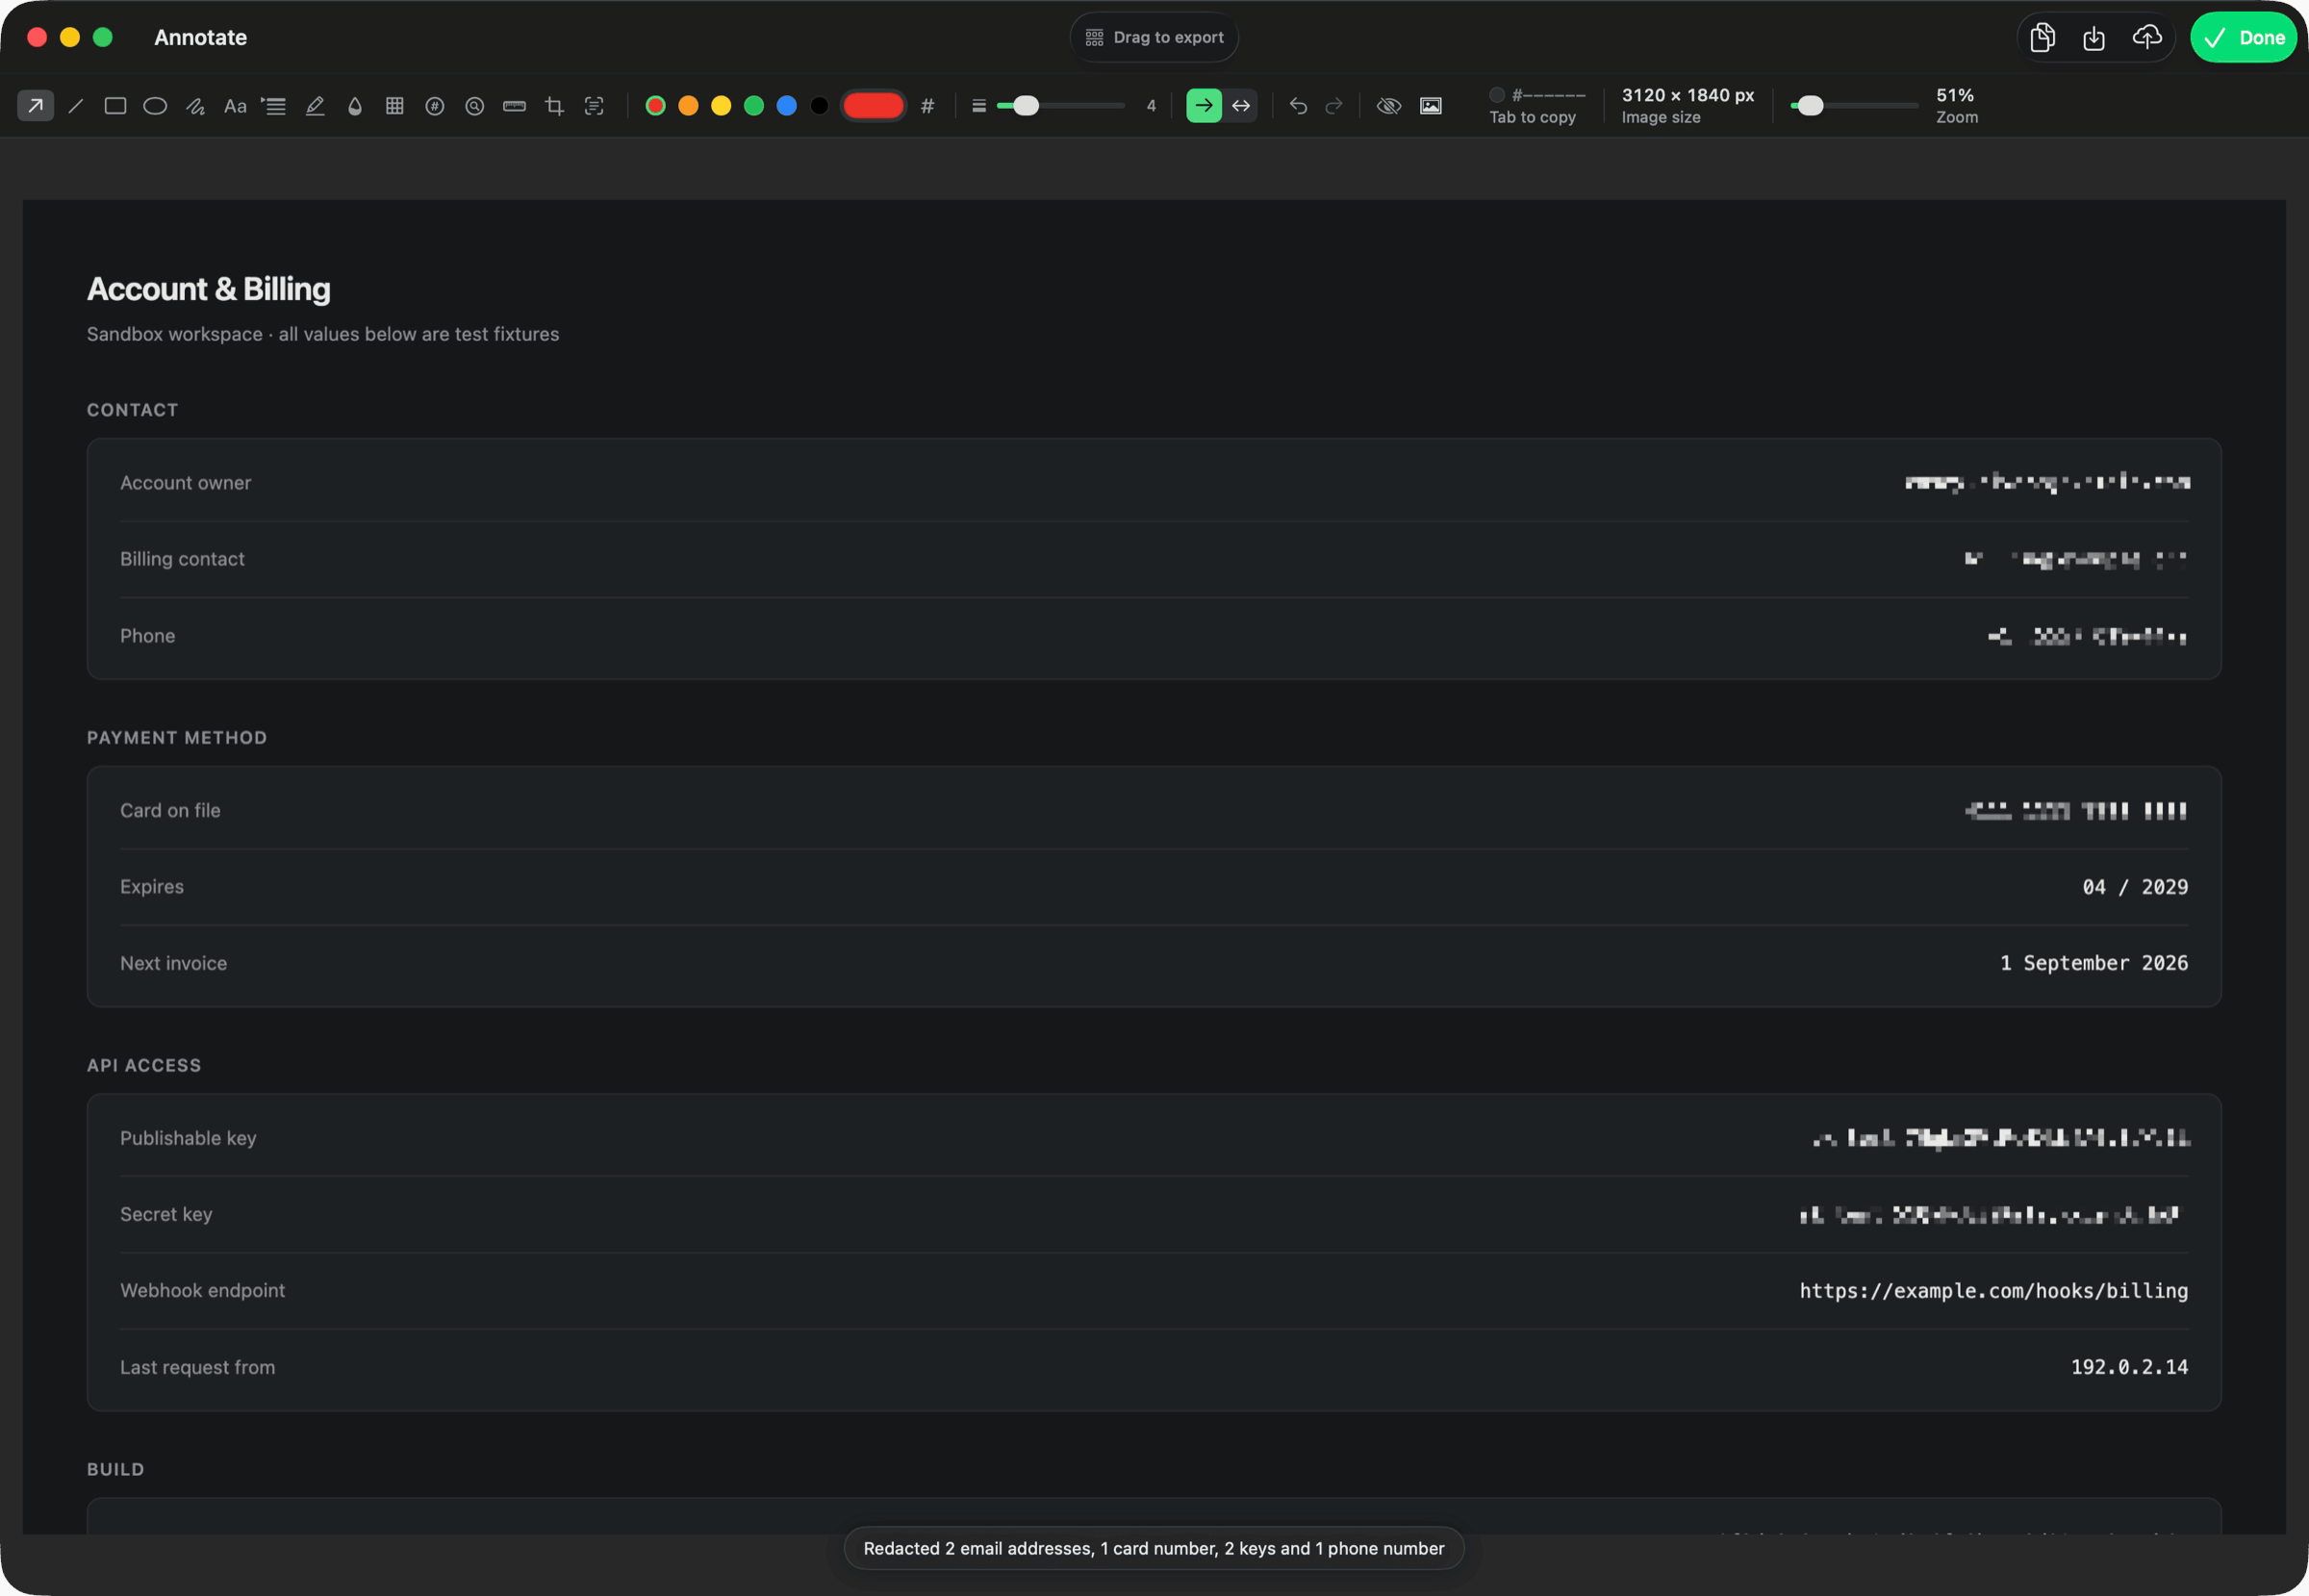This screenshot has height=1596, width=2309.
Task: Choose the green color swatch
Action: click(754, 105)
